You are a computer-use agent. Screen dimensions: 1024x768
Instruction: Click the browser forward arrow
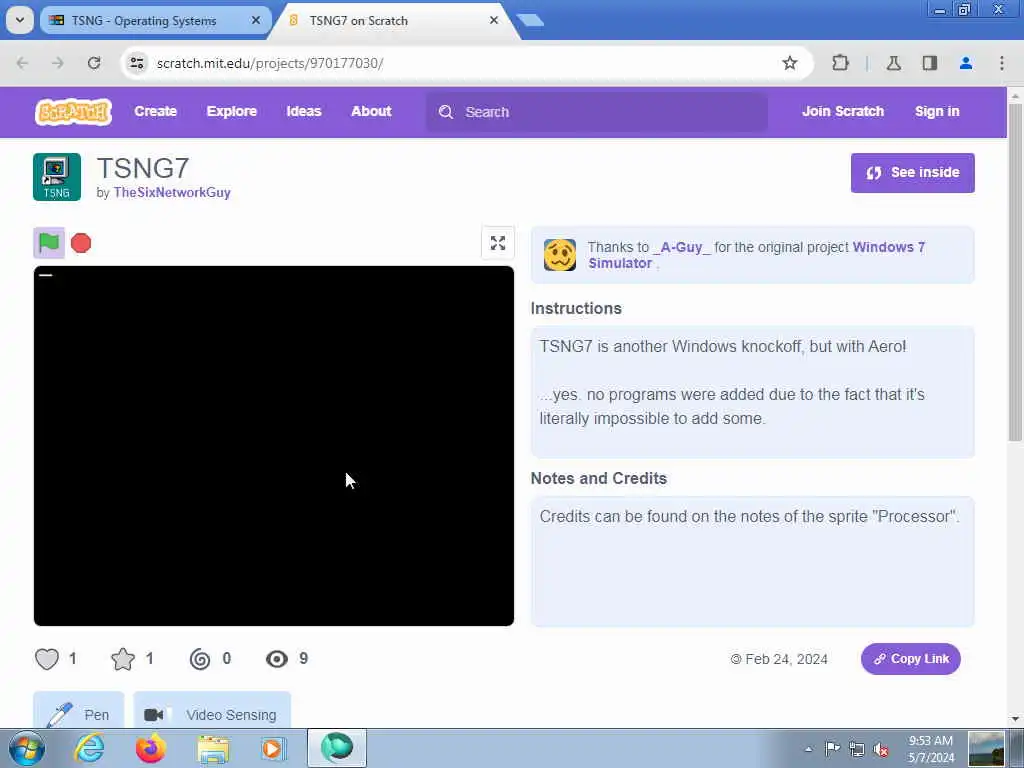(x=57, y=63)
